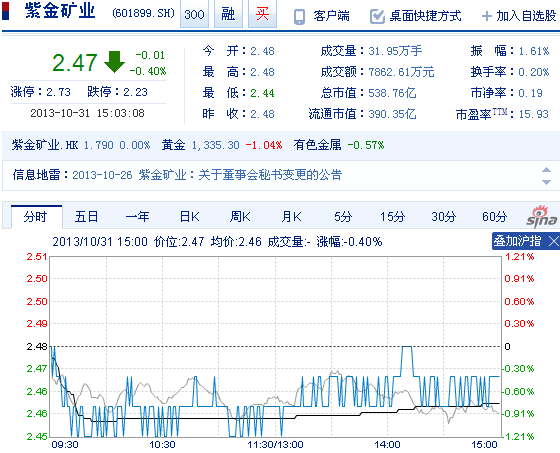Click the current price 2.47
This screenshot has width=560, height=453.
pos(75,63)
